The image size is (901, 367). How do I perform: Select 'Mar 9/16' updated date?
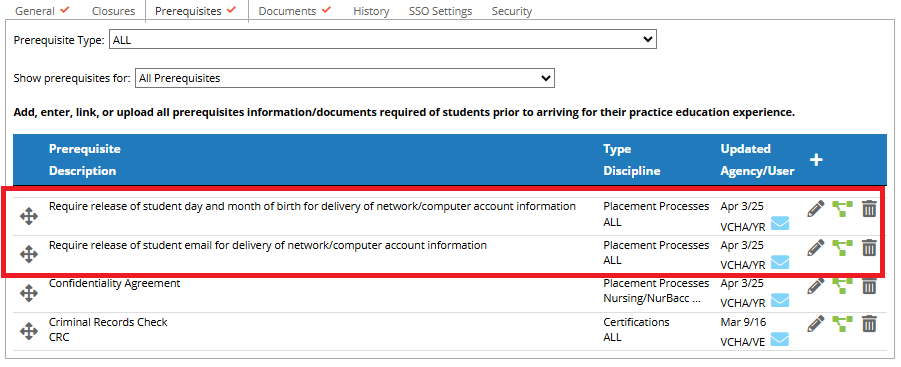click(x=743, y=322)
